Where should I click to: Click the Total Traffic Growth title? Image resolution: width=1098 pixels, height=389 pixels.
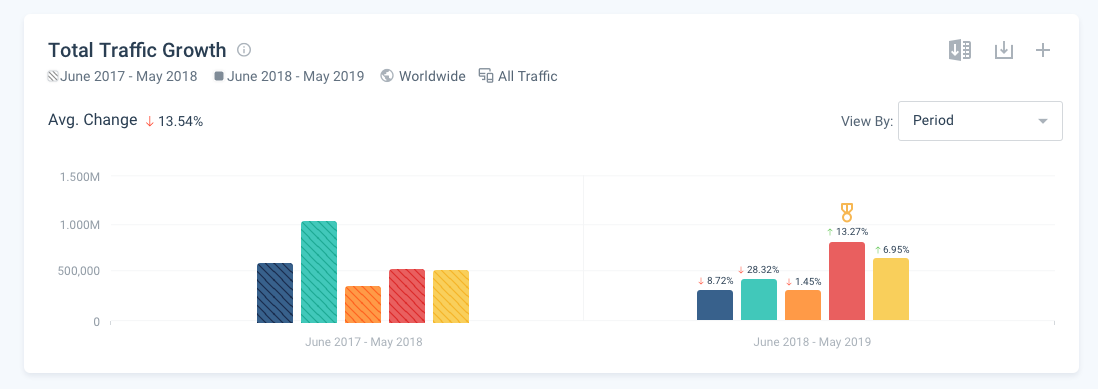coord(137,50)
